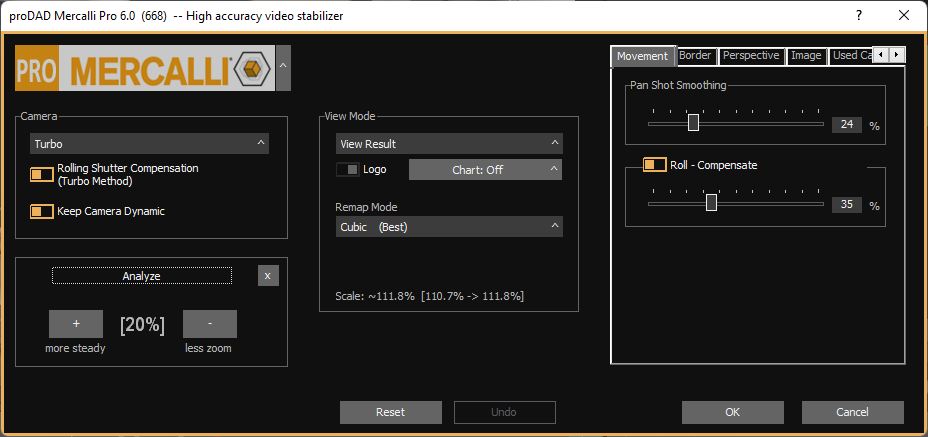Click the help question mark in title bar
Viewport: 928px width, 437px height.
859,16
